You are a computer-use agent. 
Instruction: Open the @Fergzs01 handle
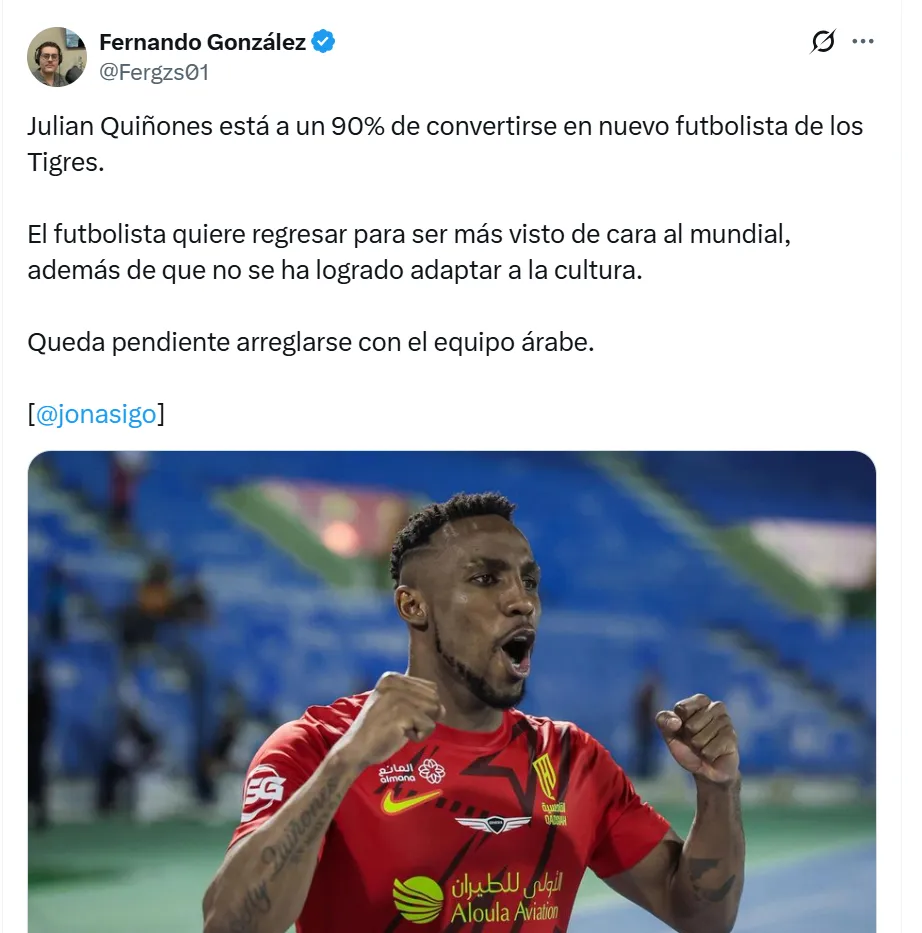tap(154, 73)
